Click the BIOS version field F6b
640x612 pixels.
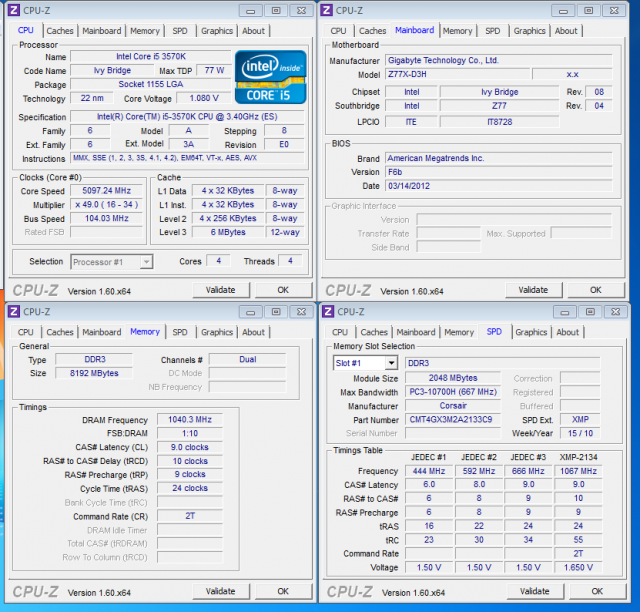tap(499, 172)
